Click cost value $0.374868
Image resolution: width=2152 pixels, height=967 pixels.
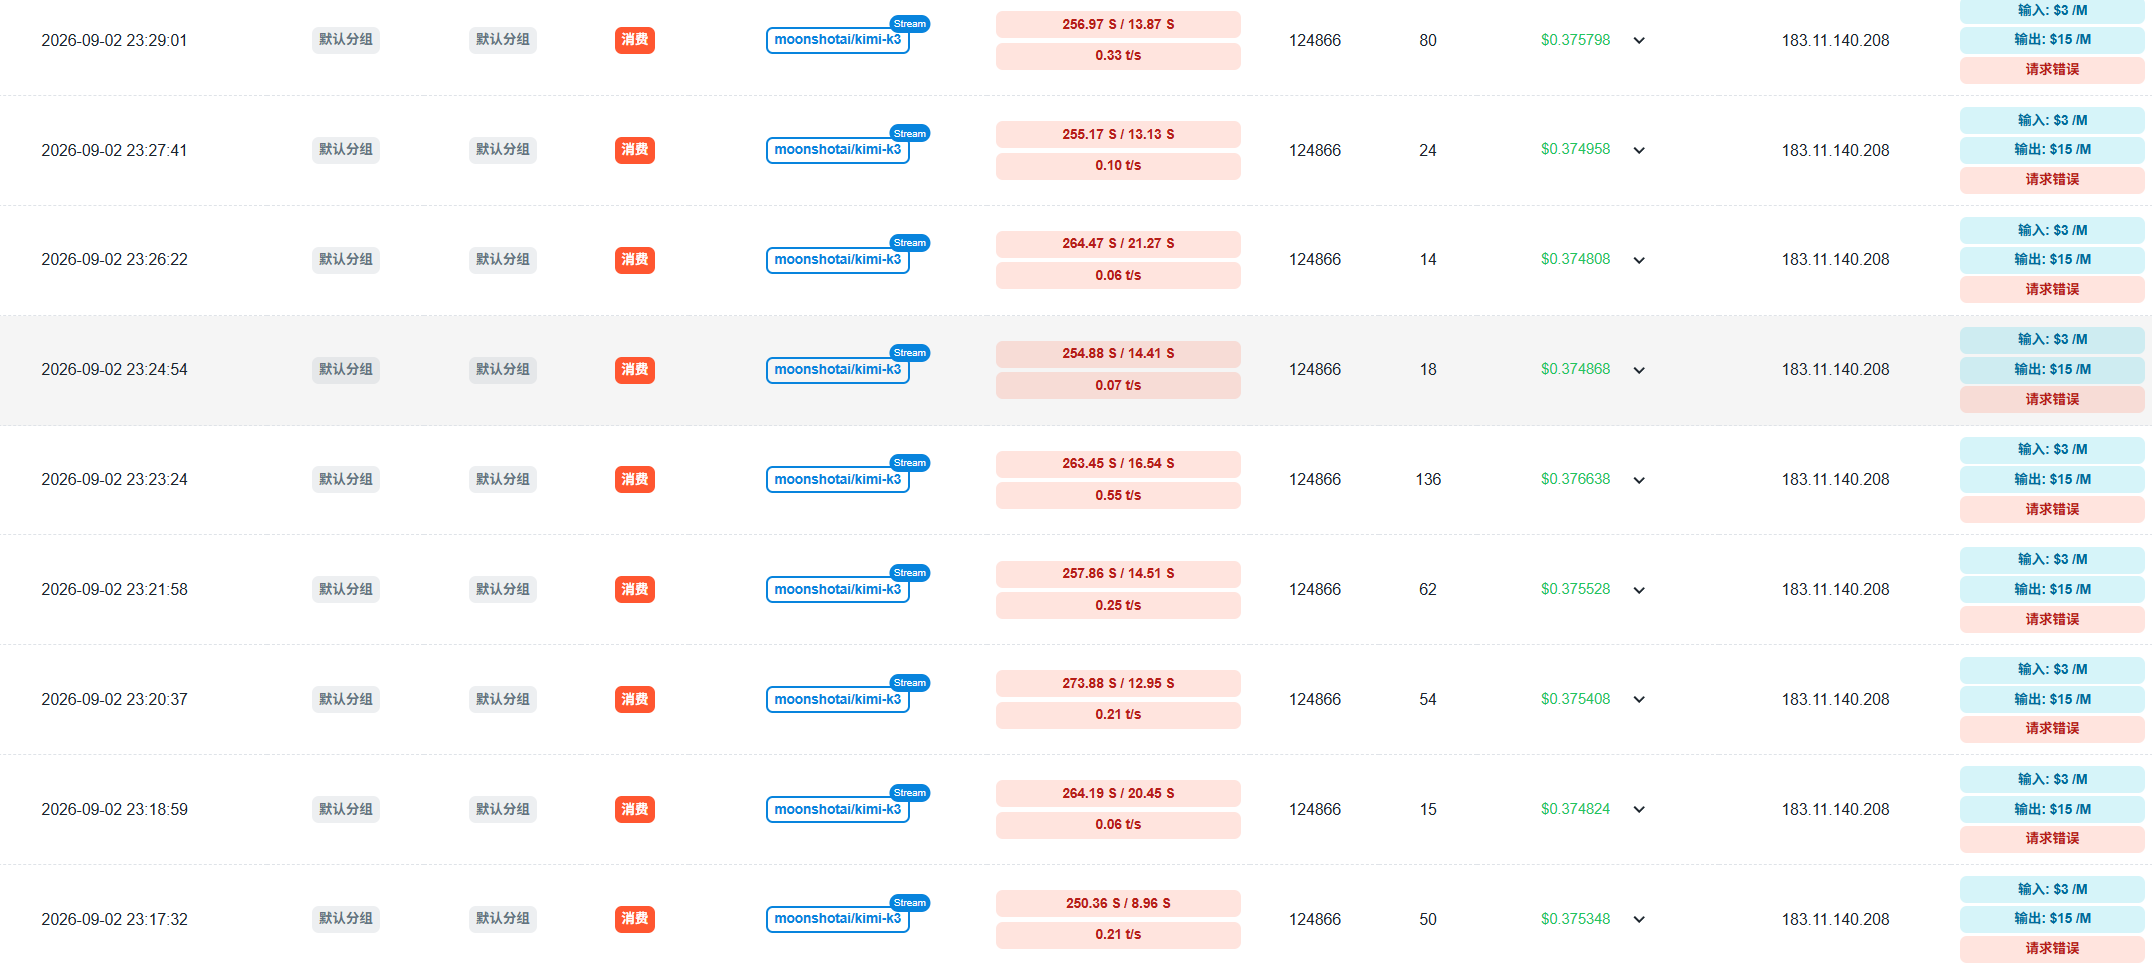point(1575,369)
